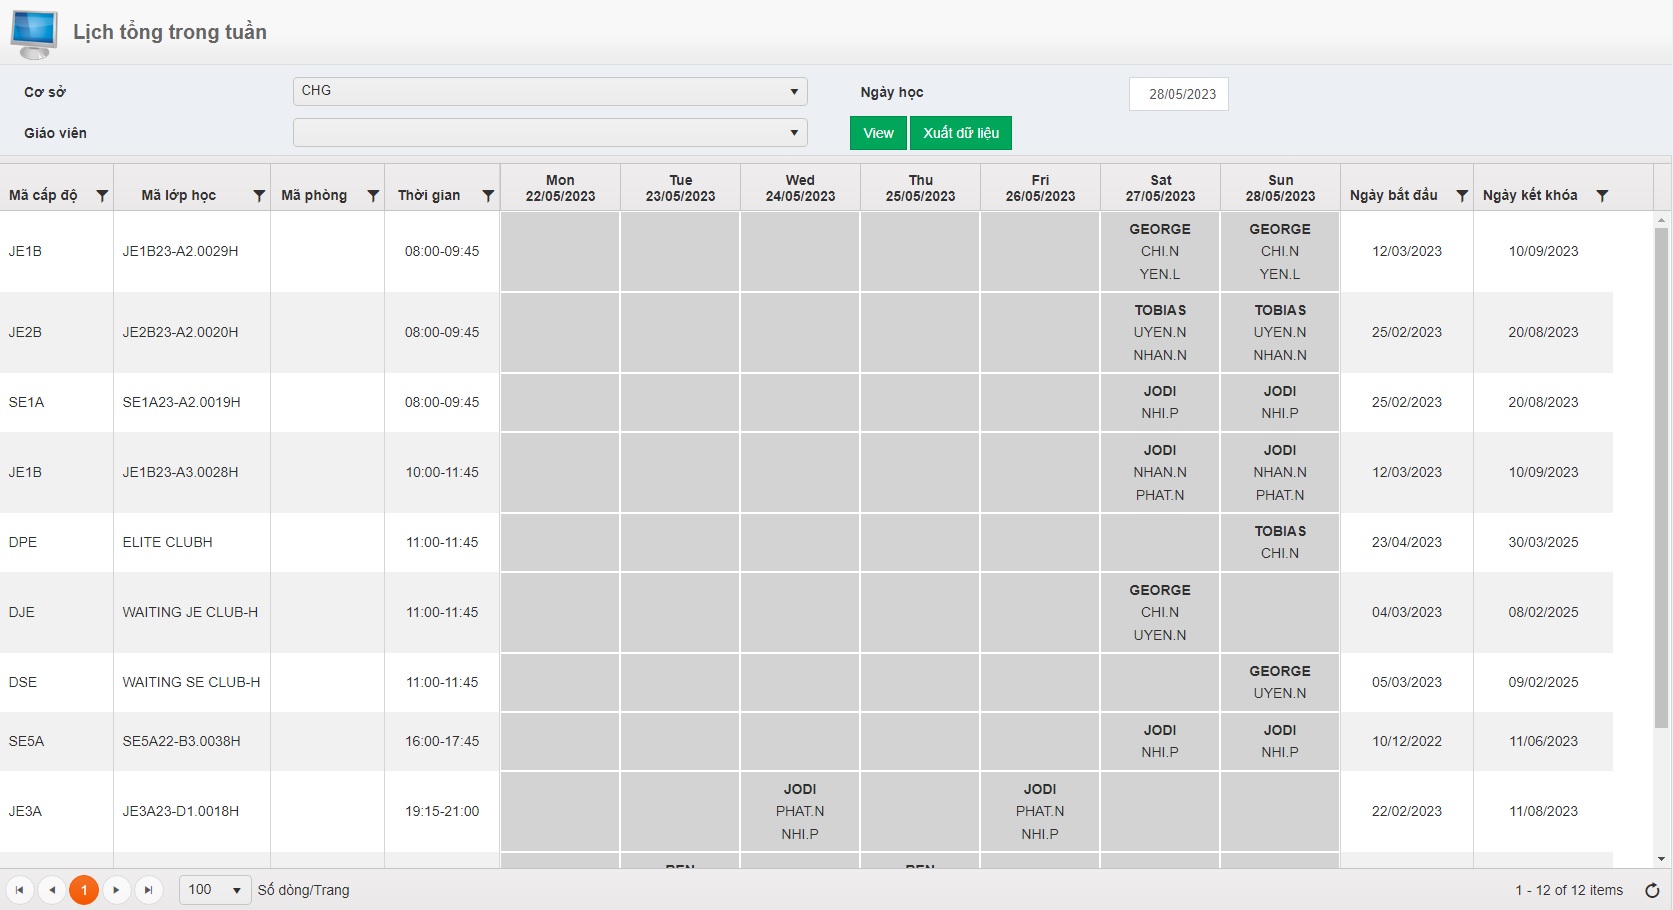Go to previous page of grid

(52, 890)
